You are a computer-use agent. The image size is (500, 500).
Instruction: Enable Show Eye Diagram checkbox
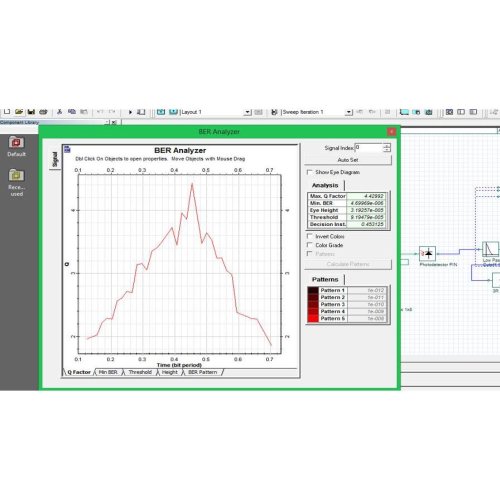coord(309,172)
